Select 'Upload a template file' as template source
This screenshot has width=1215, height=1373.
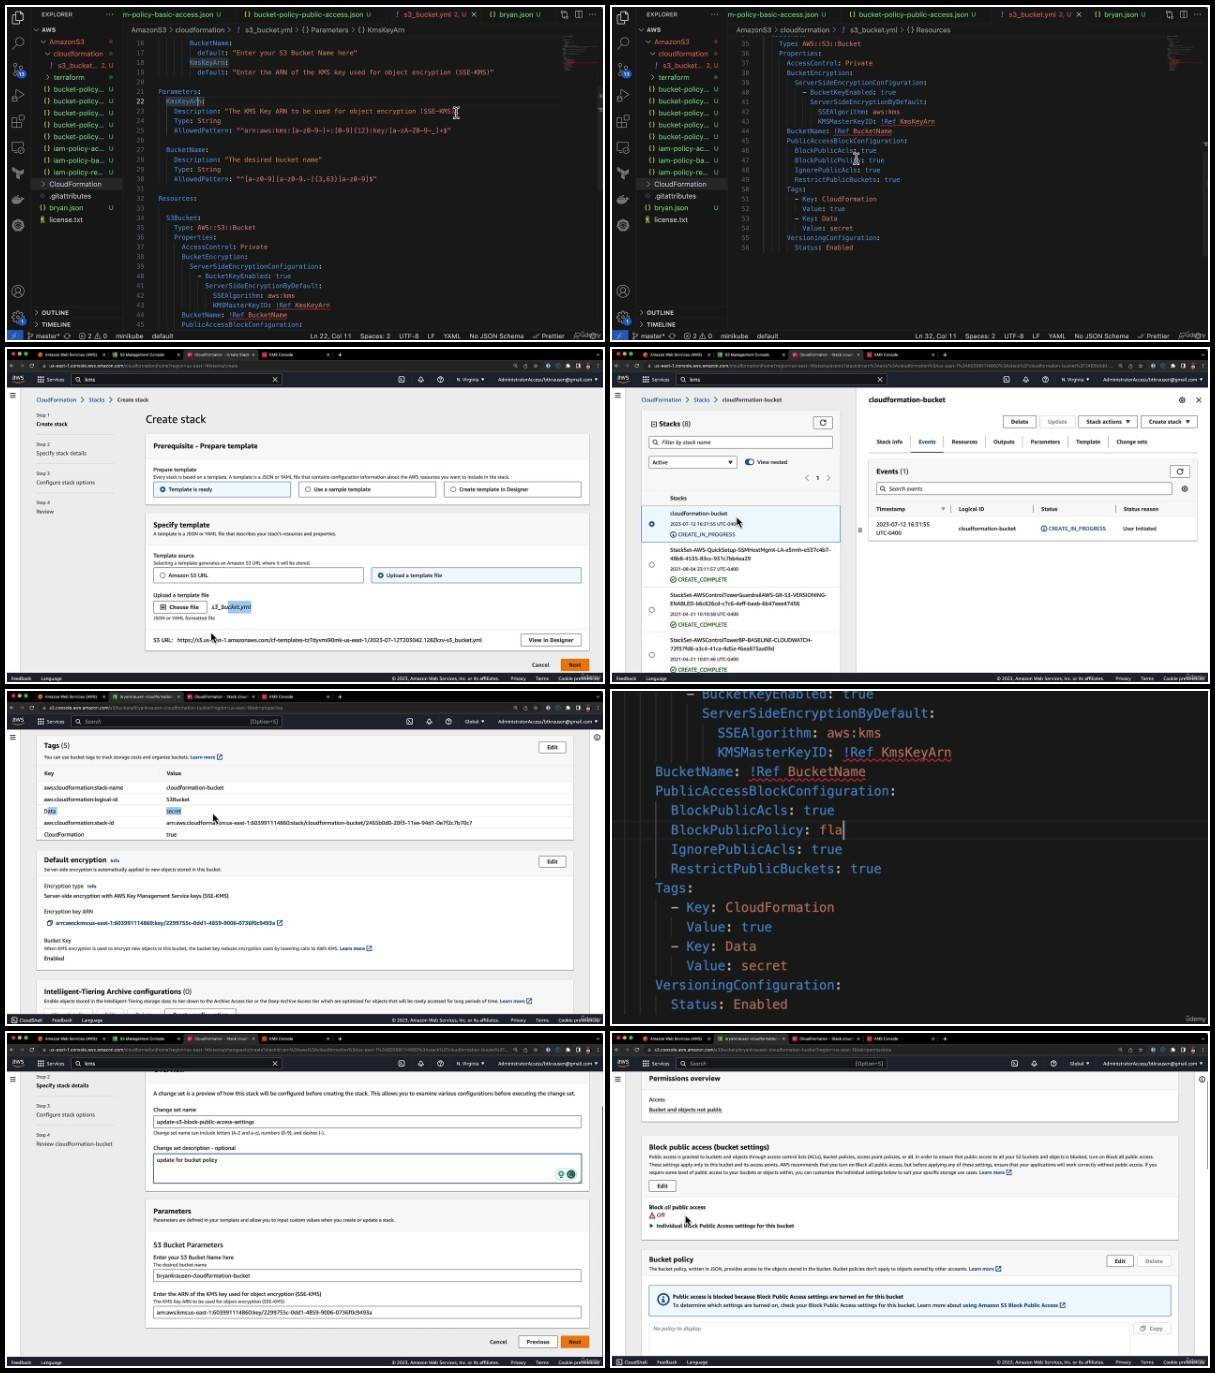click(476, 576)
